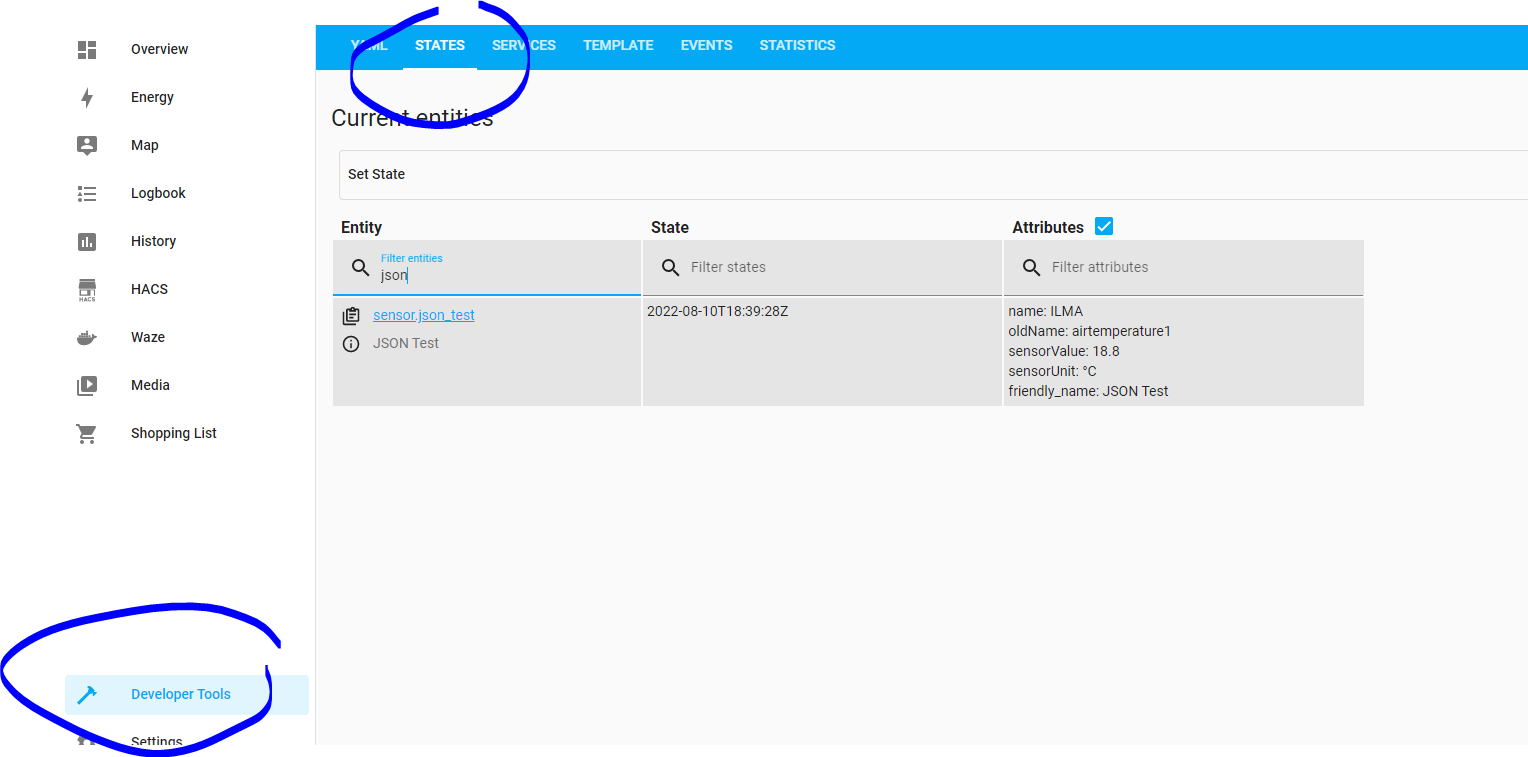Select the Logbook list icon
This screenshot has width=1528, height=757.
coord(86,192)
